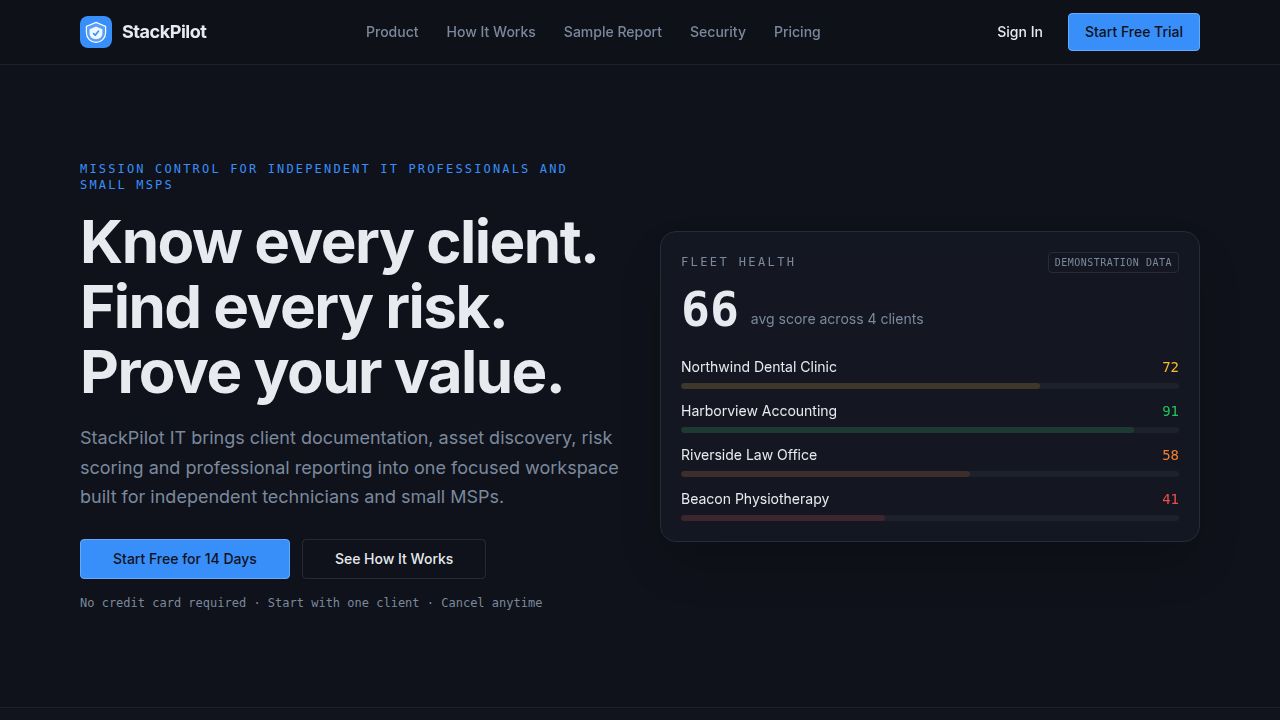
Task: Open the Product menu item
Action: [392, 32]
